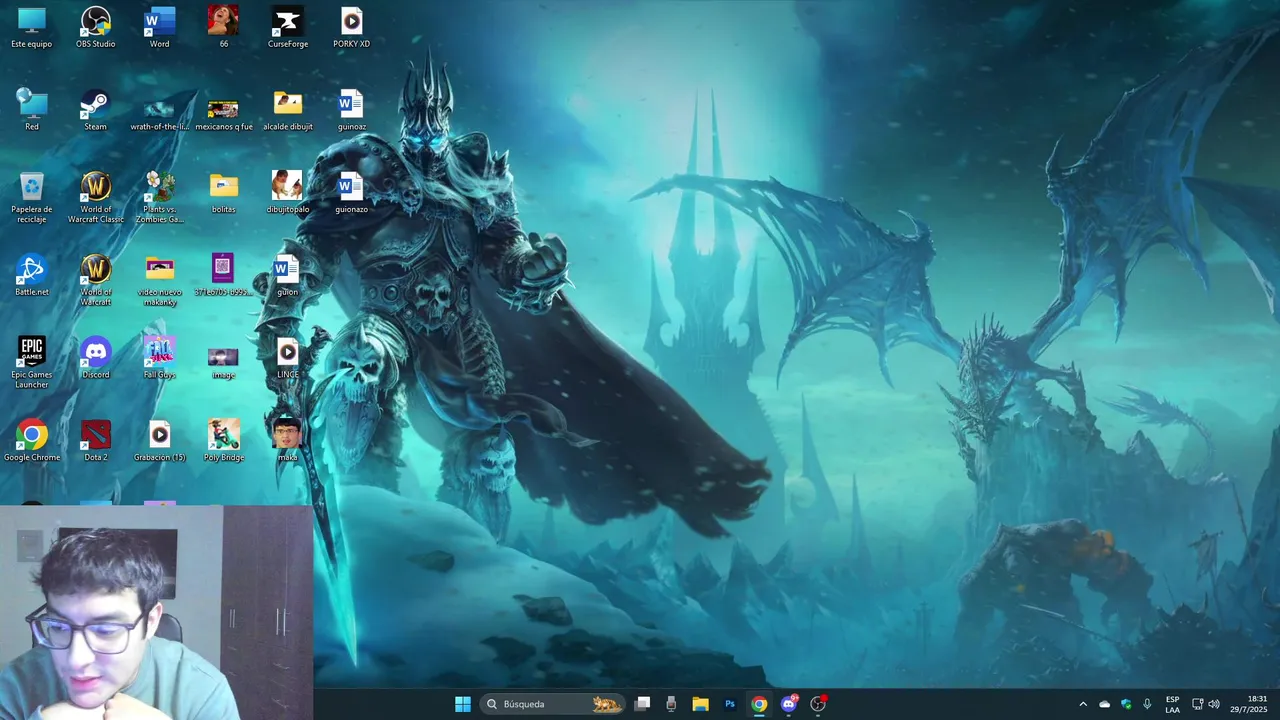The width and height of the screenshot is (1280, 720).
Task: Open the CurseForge shortcut
Action: pyautogui.click(x=288, y=28)
